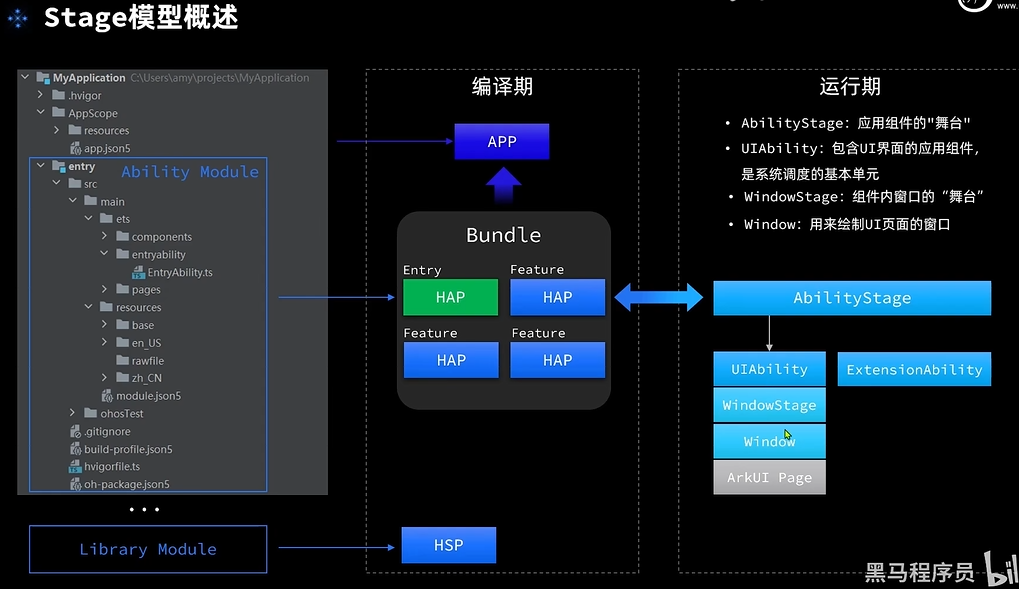Expand the zh_CN folder chevron

105,377
